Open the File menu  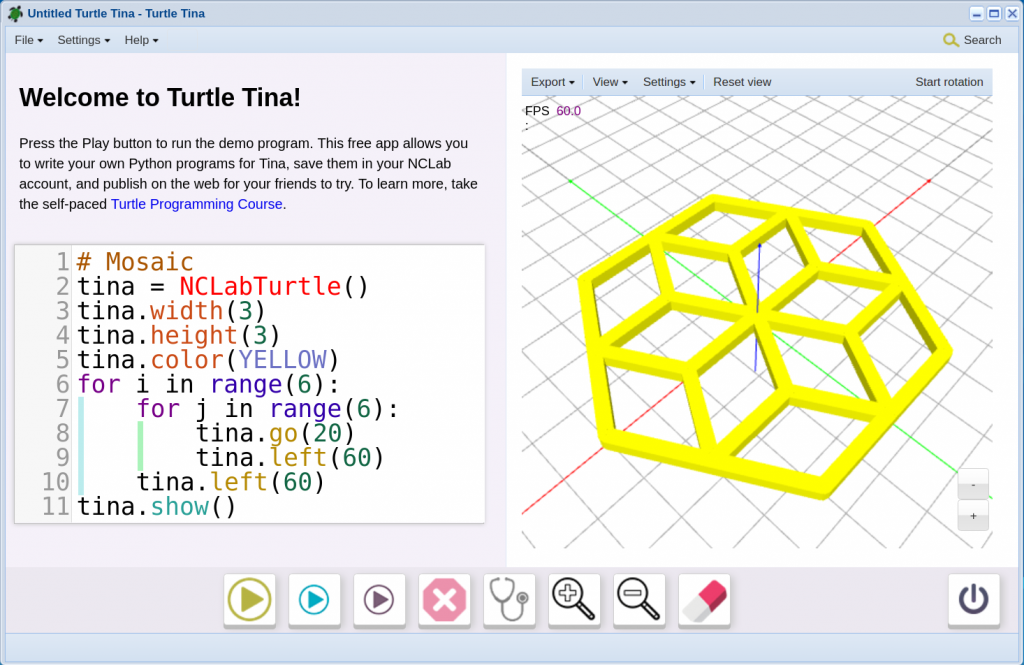tap(29, 40)
